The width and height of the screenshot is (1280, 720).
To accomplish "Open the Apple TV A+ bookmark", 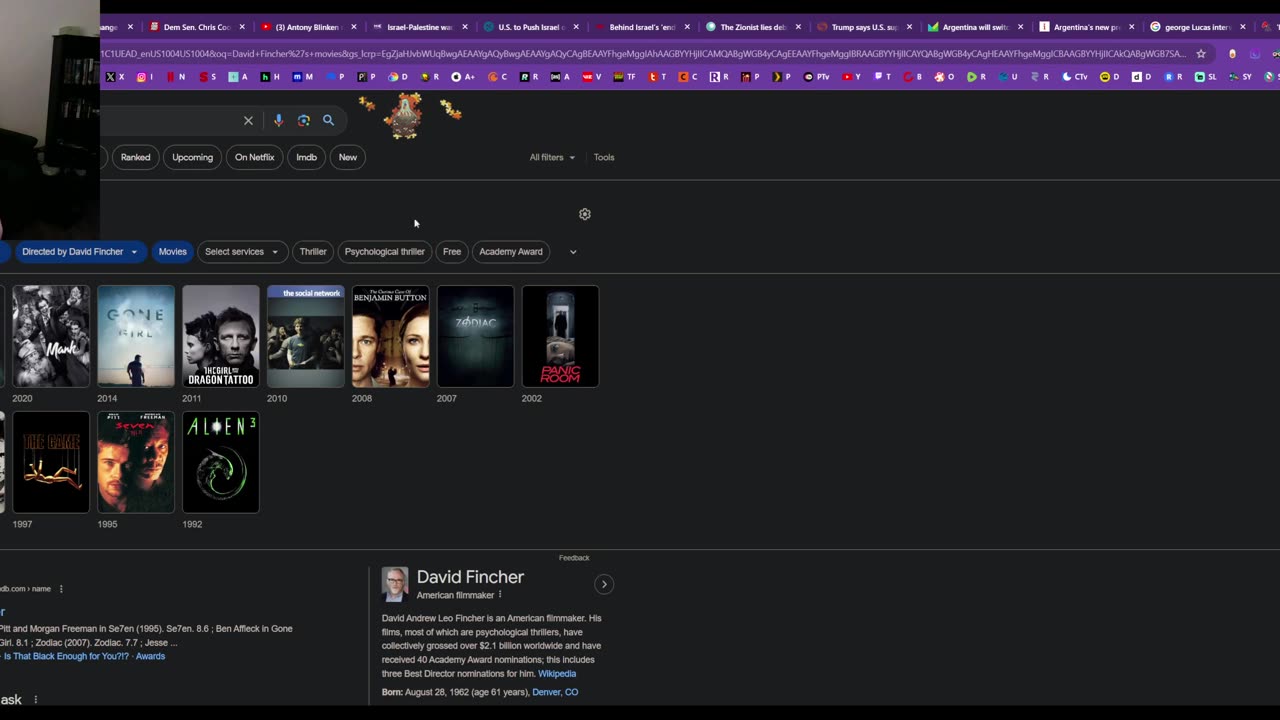I will 463,77.
